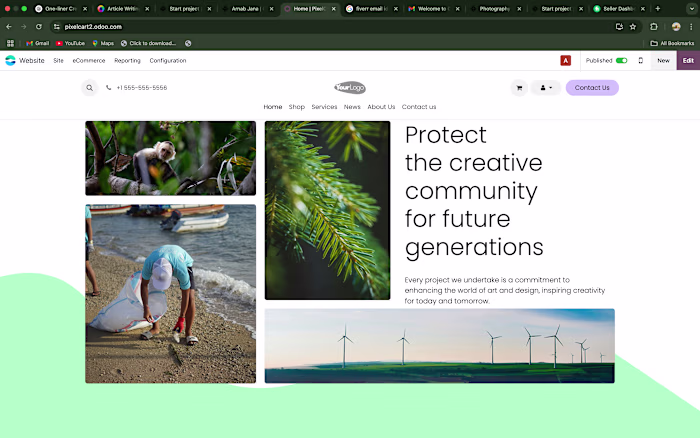Open the Site menu
Image resolution: width=700 pixels, height=438 pixels.
click(58, 60)
